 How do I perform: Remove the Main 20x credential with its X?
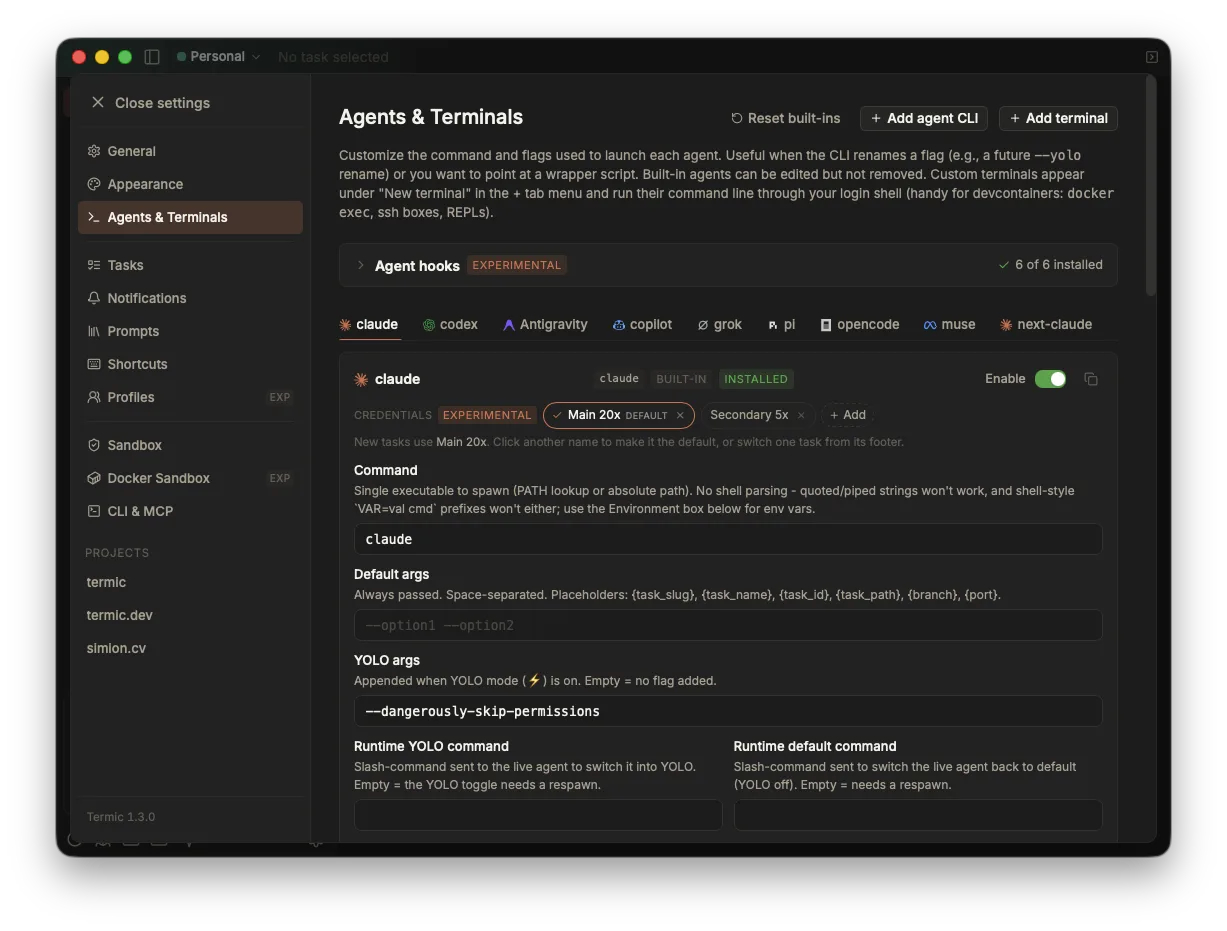(680, 415)
